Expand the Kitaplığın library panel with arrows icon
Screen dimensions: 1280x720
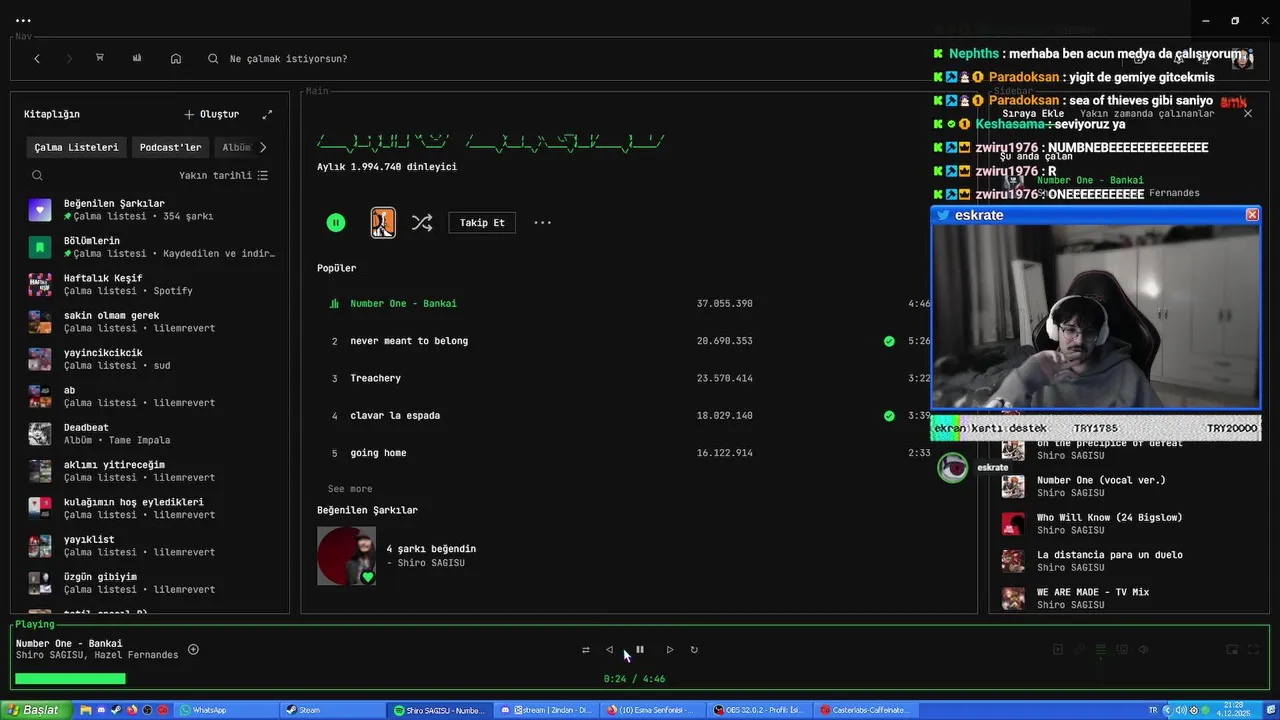click(x=267, y=114)
